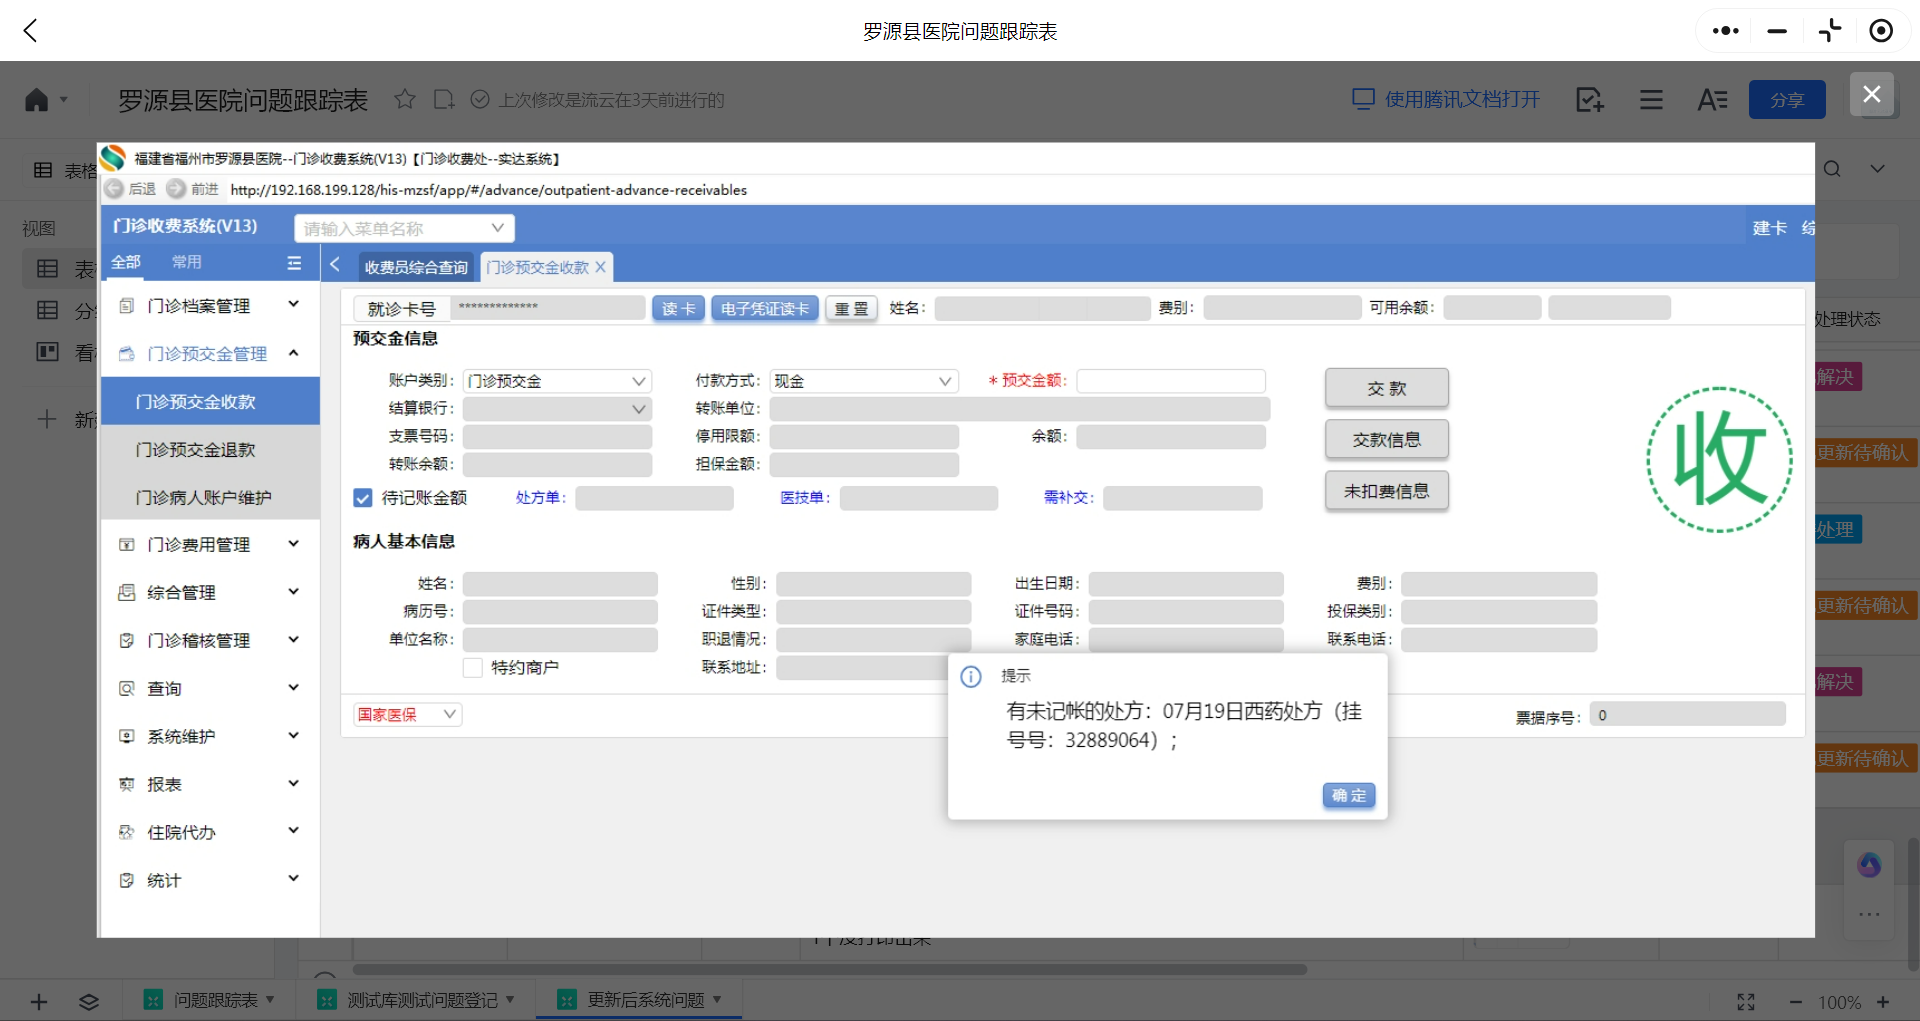Expand 统计 menu
The width and height of the screenshot is (1920, 1021).
(210, 880)
